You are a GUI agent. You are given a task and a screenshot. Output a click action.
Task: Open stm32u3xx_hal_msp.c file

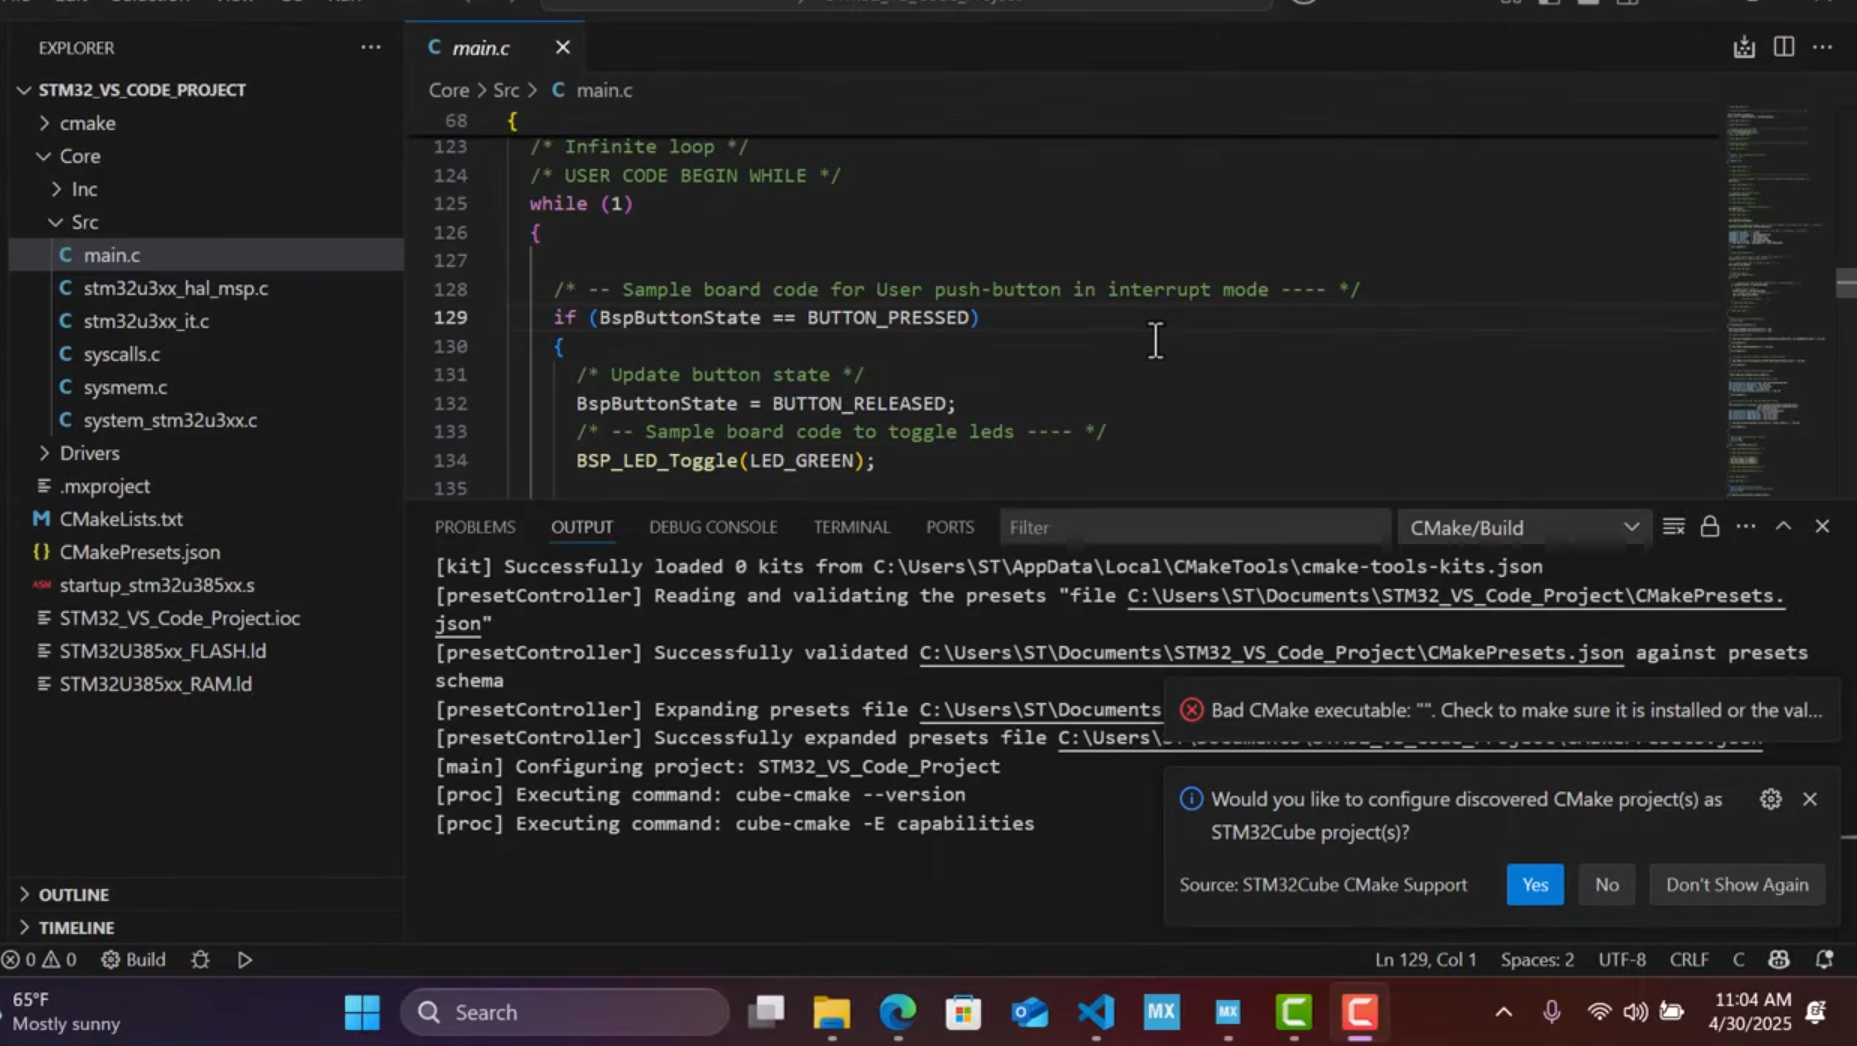[x=176, y=288]
